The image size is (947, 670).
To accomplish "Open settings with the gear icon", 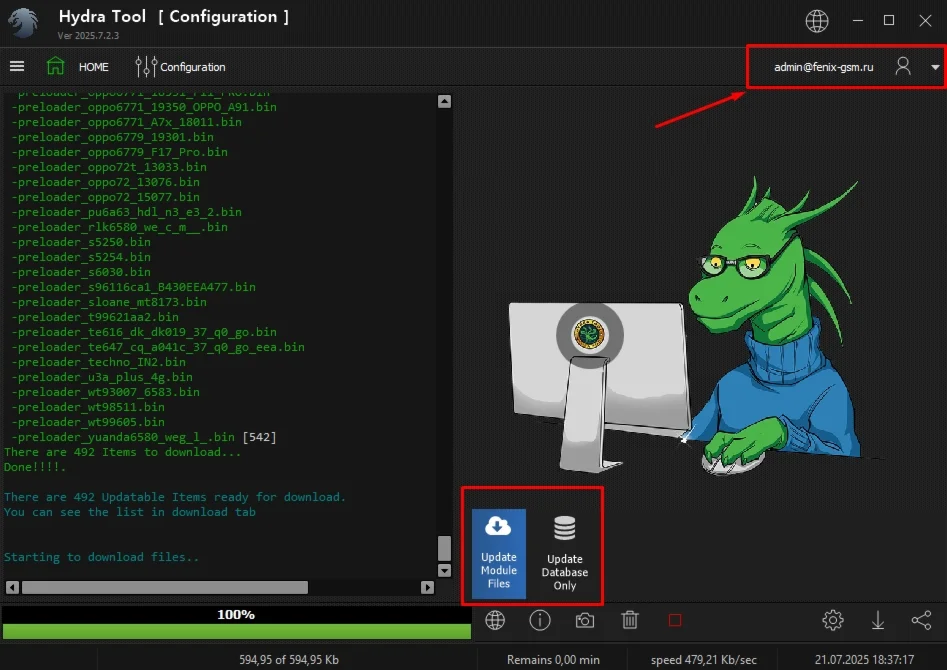I will 833,620.
